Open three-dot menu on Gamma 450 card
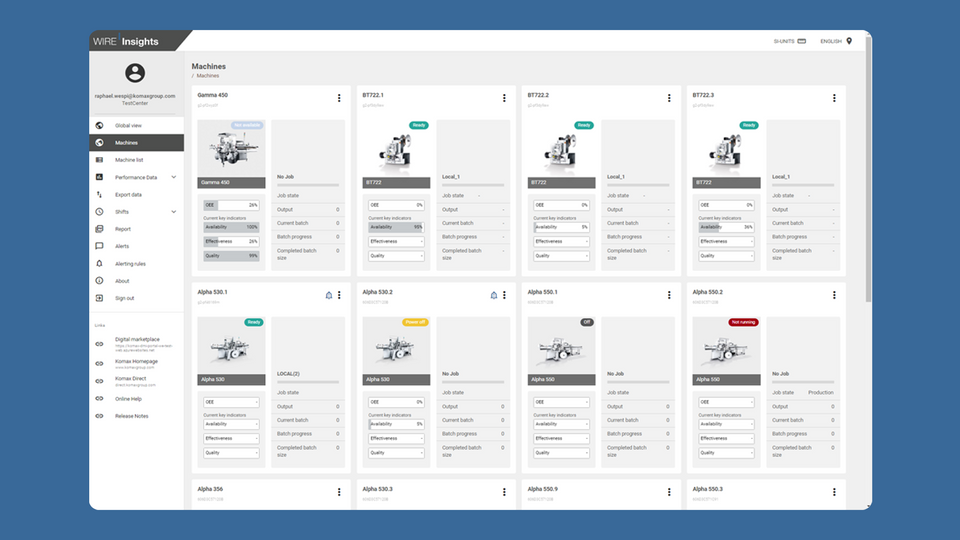This screenshot has height=540, width=960. tap(339, 98)
